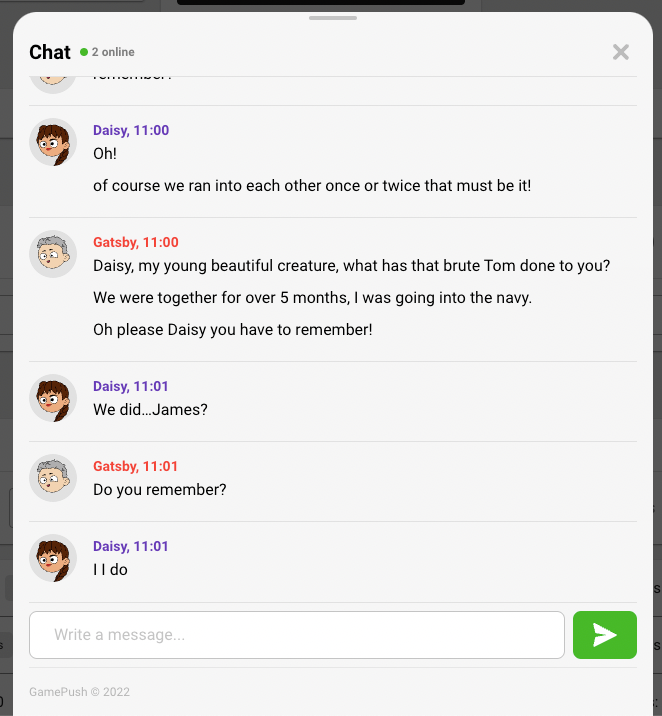
Task: Click the "Gatsby, 11:00" sender name
Action: click(136, 242)
